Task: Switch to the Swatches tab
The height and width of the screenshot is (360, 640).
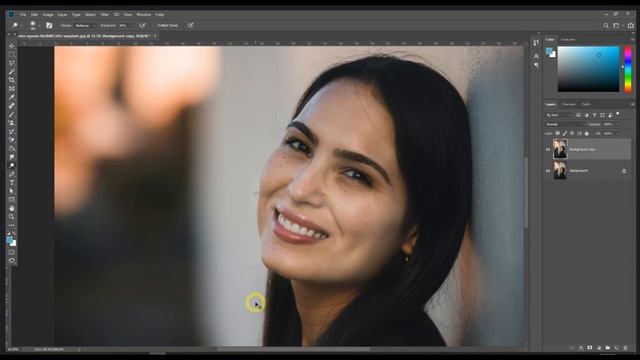Action: pos(568,40)
